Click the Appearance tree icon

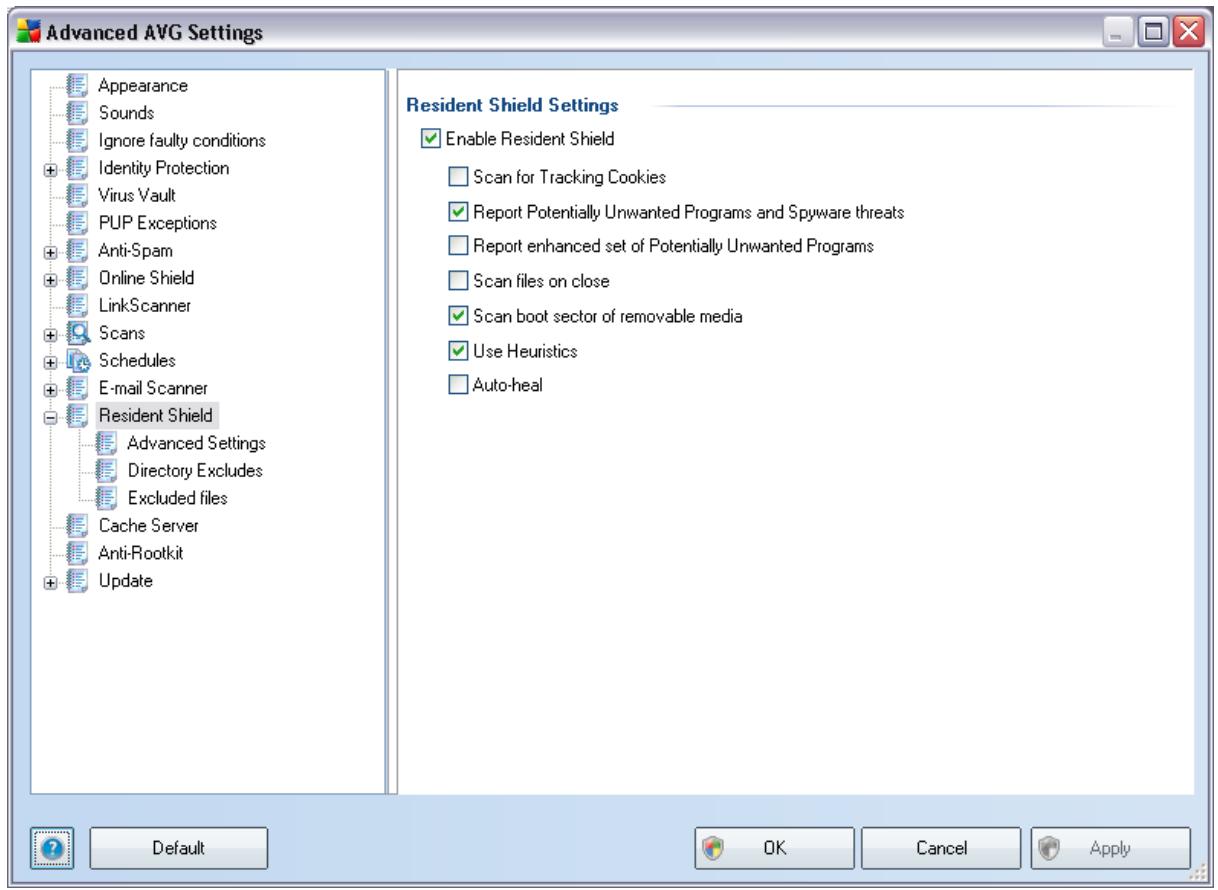coord(79,87)
